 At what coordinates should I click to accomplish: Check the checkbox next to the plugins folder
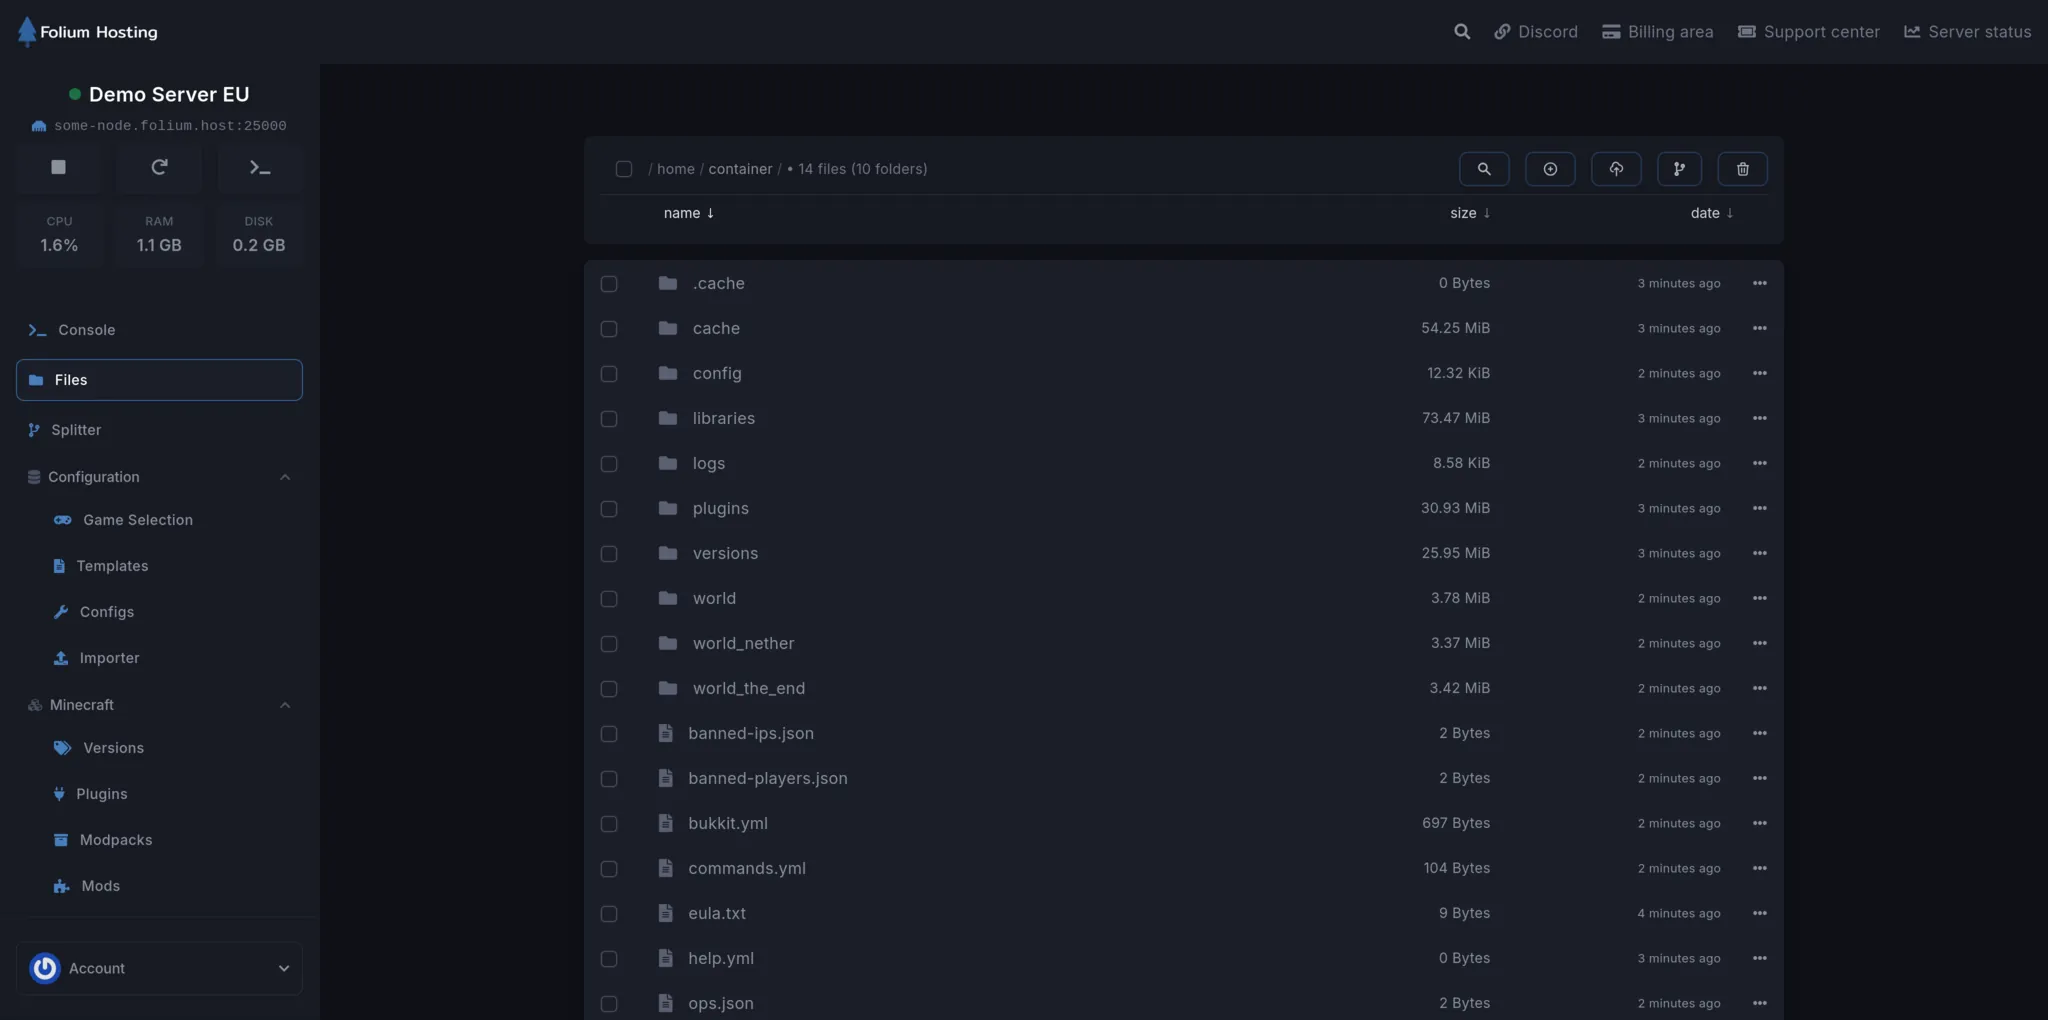[x=610, y=509]
